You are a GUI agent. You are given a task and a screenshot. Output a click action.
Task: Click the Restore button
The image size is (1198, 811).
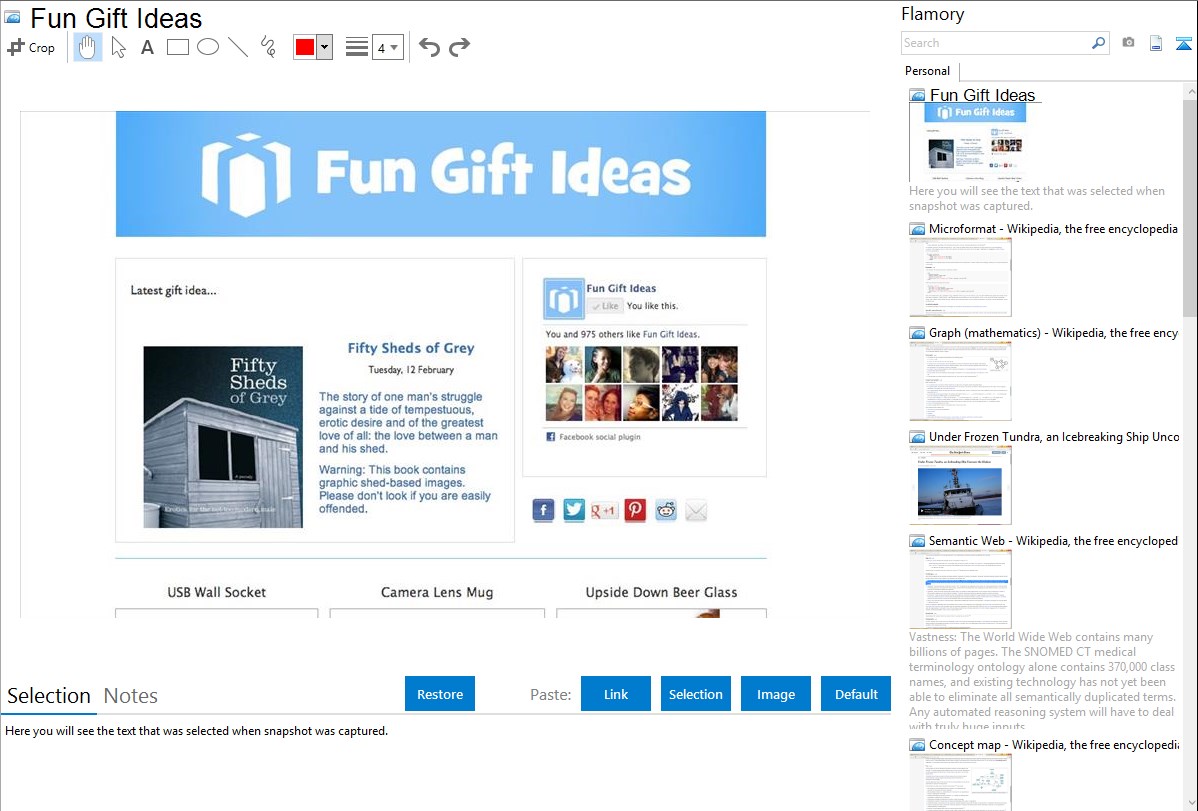click(x=440, y=694)
